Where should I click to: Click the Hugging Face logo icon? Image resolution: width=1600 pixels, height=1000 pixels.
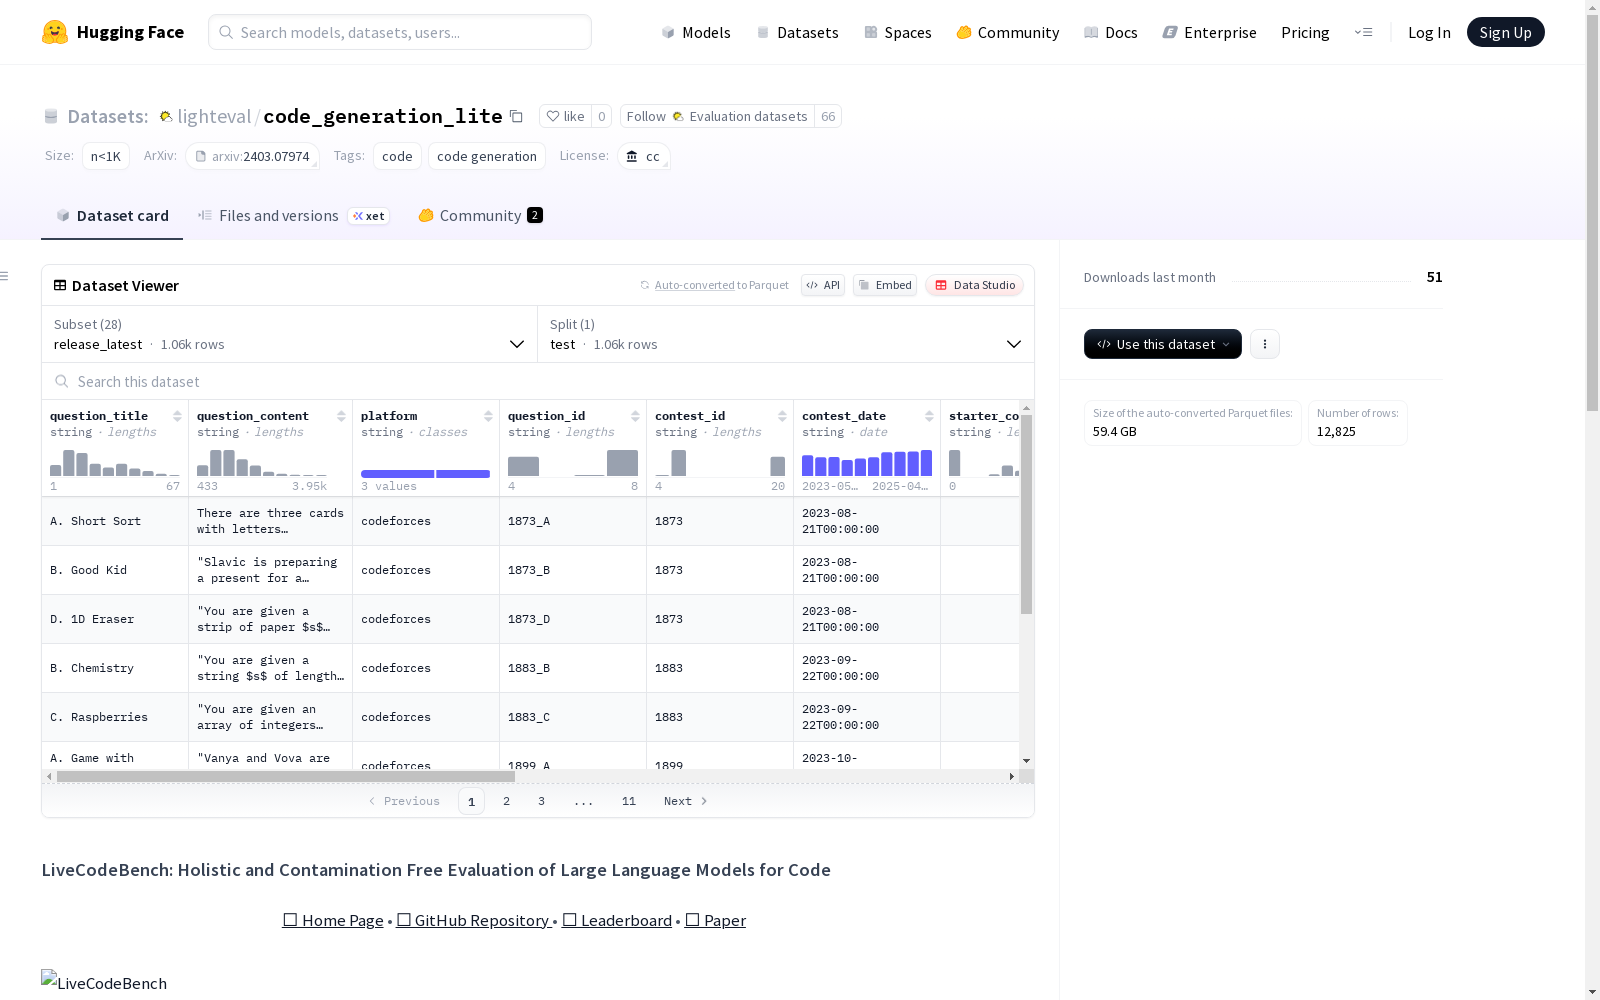[55, 32]
